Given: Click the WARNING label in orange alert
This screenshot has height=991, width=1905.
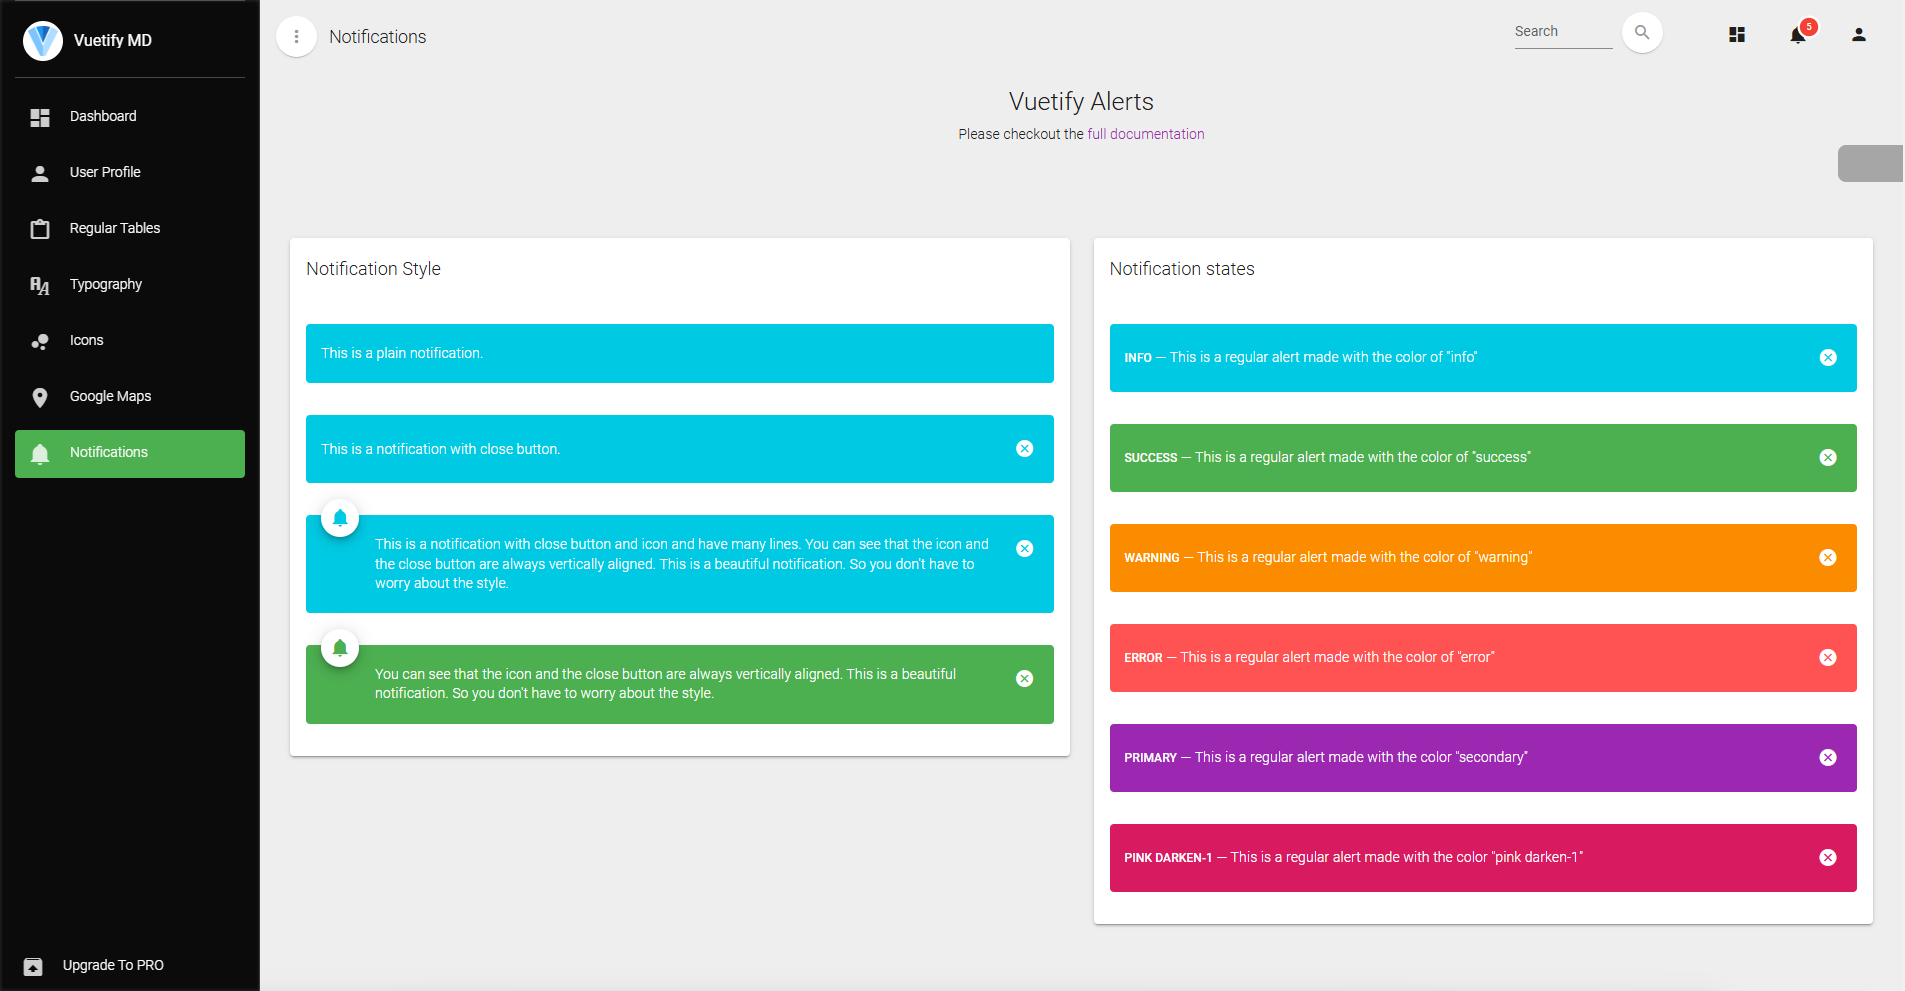Looking at the screenshot, I should pyautogui.click(x=1152, y=558).
